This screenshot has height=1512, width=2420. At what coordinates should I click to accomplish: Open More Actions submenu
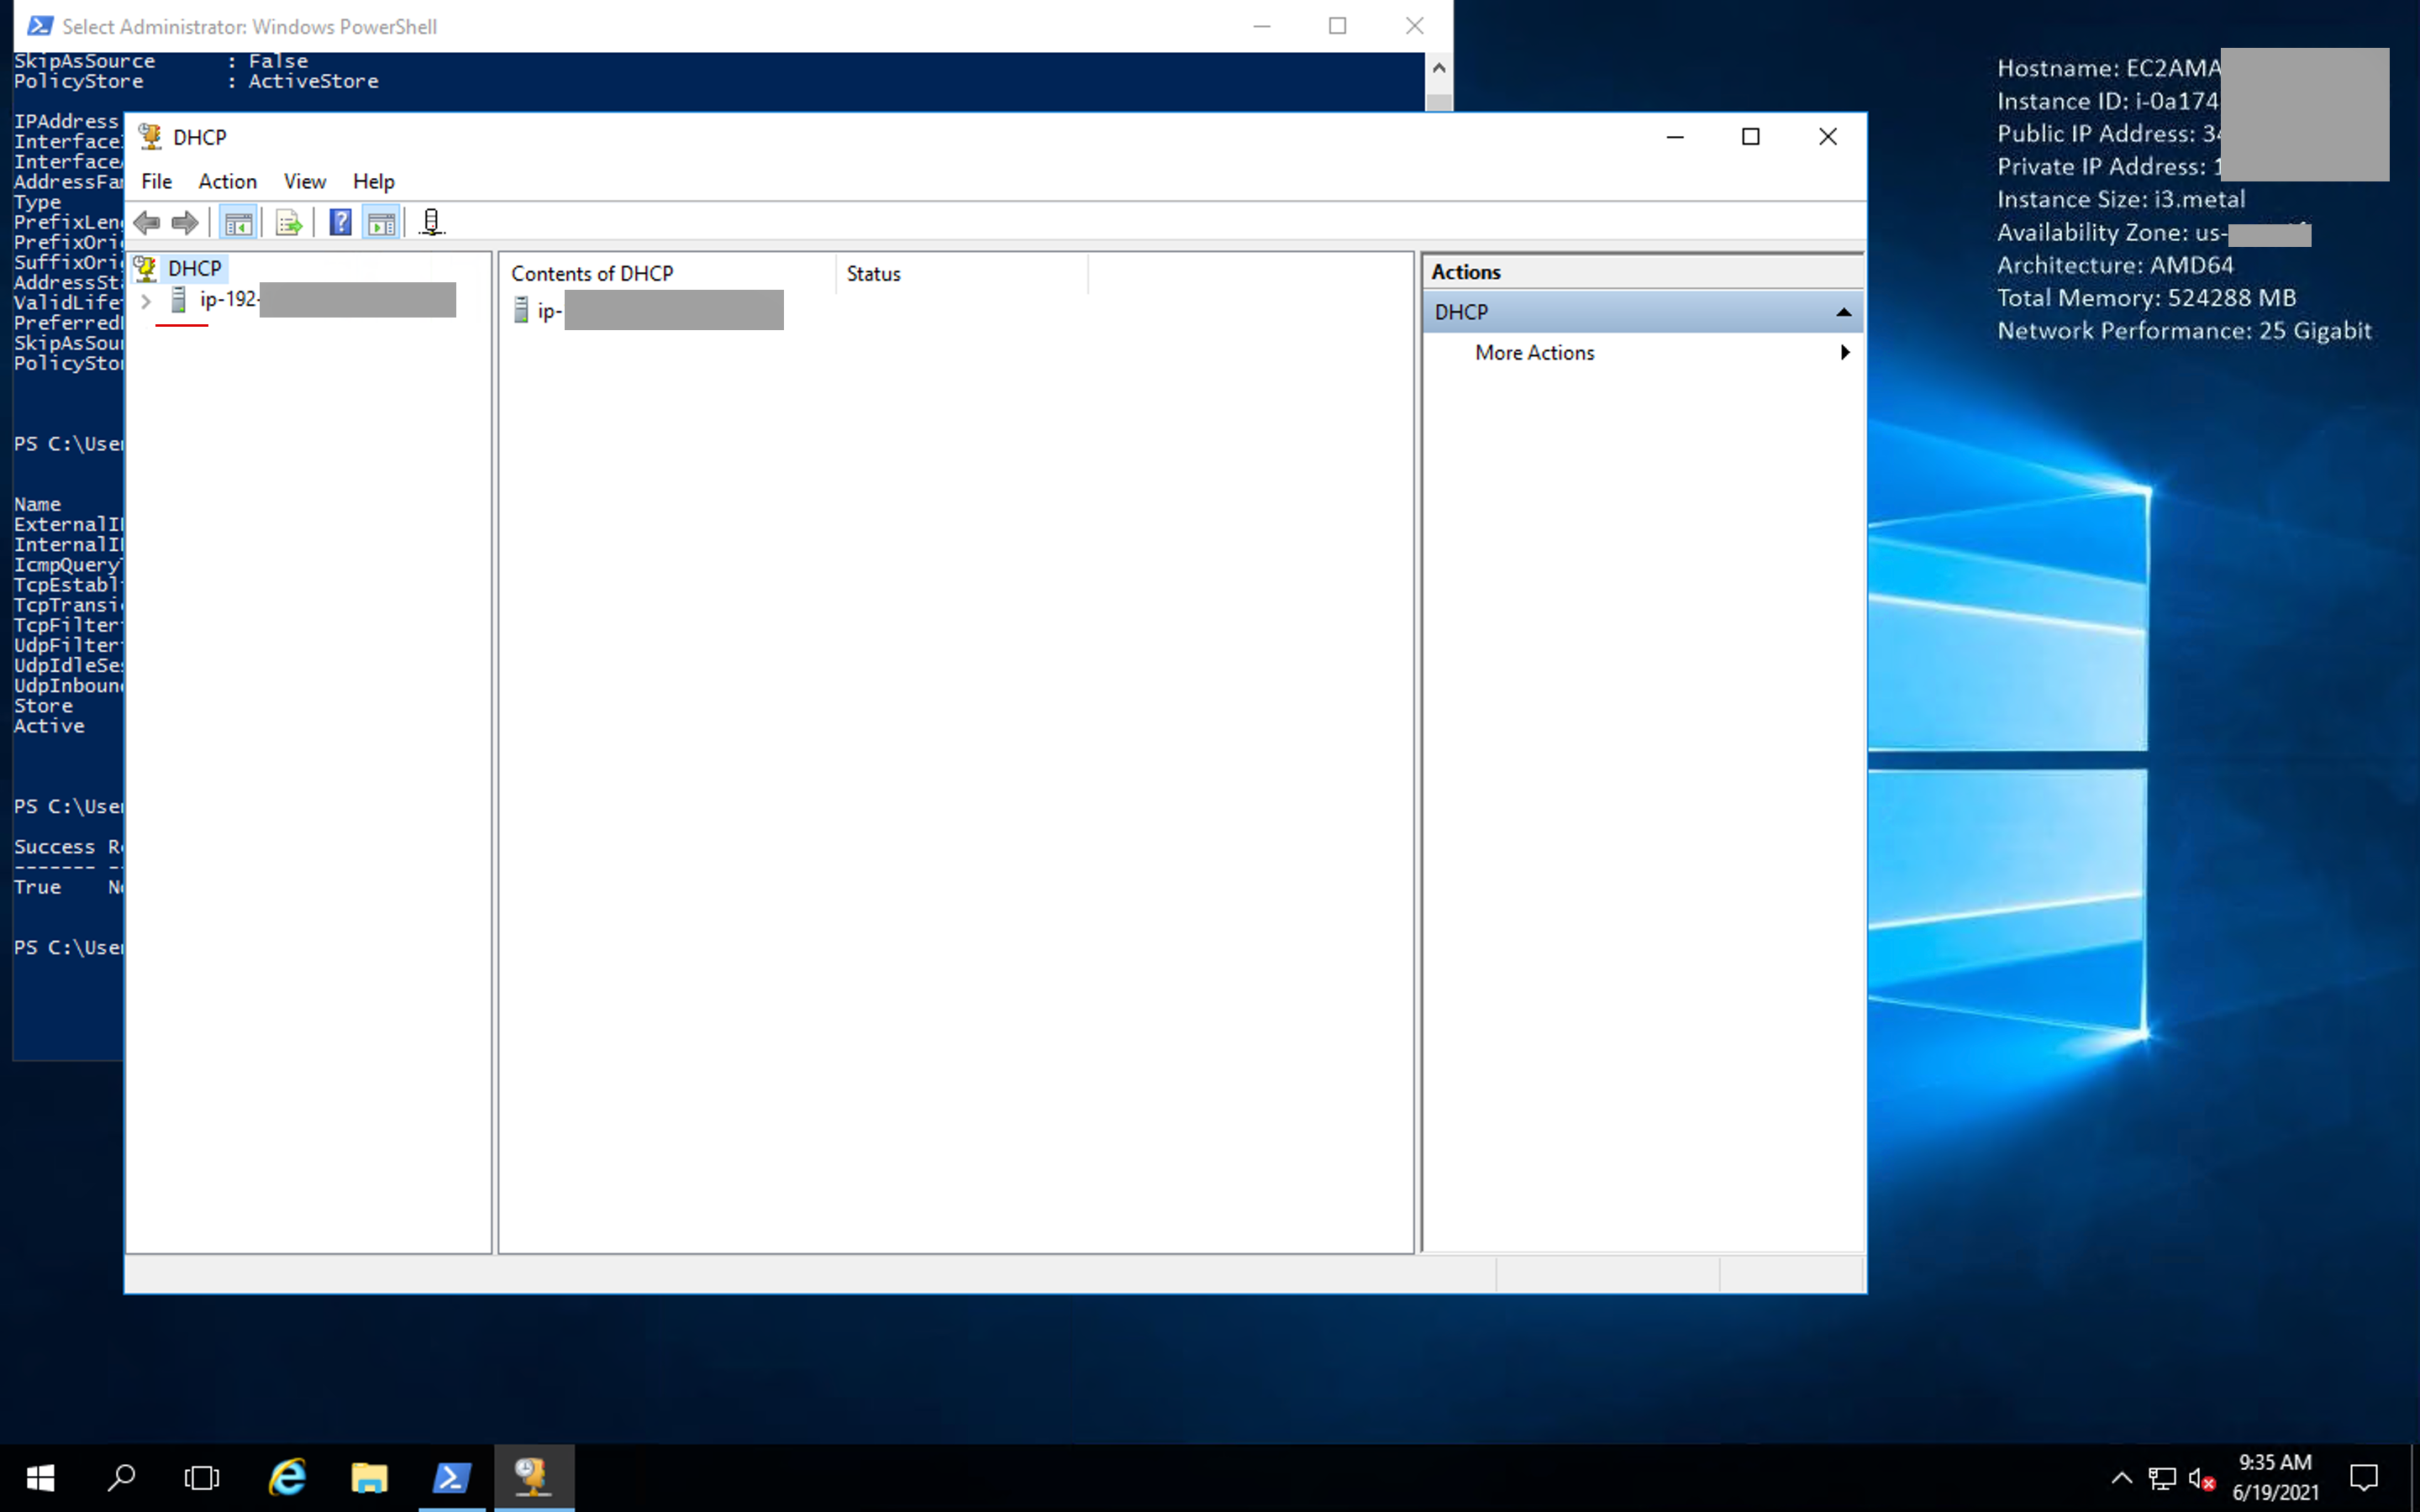[1642, 352]
